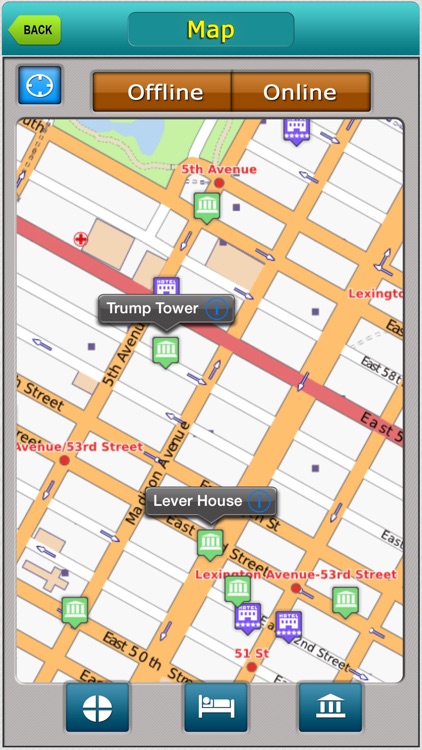Click the Map title label

tap(211, 30)
